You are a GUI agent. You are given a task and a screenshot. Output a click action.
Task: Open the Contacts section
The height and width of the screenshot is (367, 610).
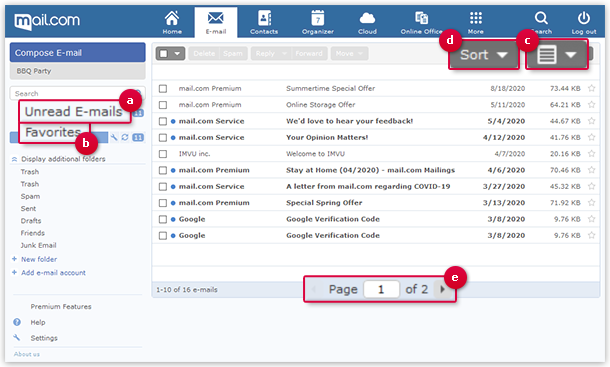264,23
